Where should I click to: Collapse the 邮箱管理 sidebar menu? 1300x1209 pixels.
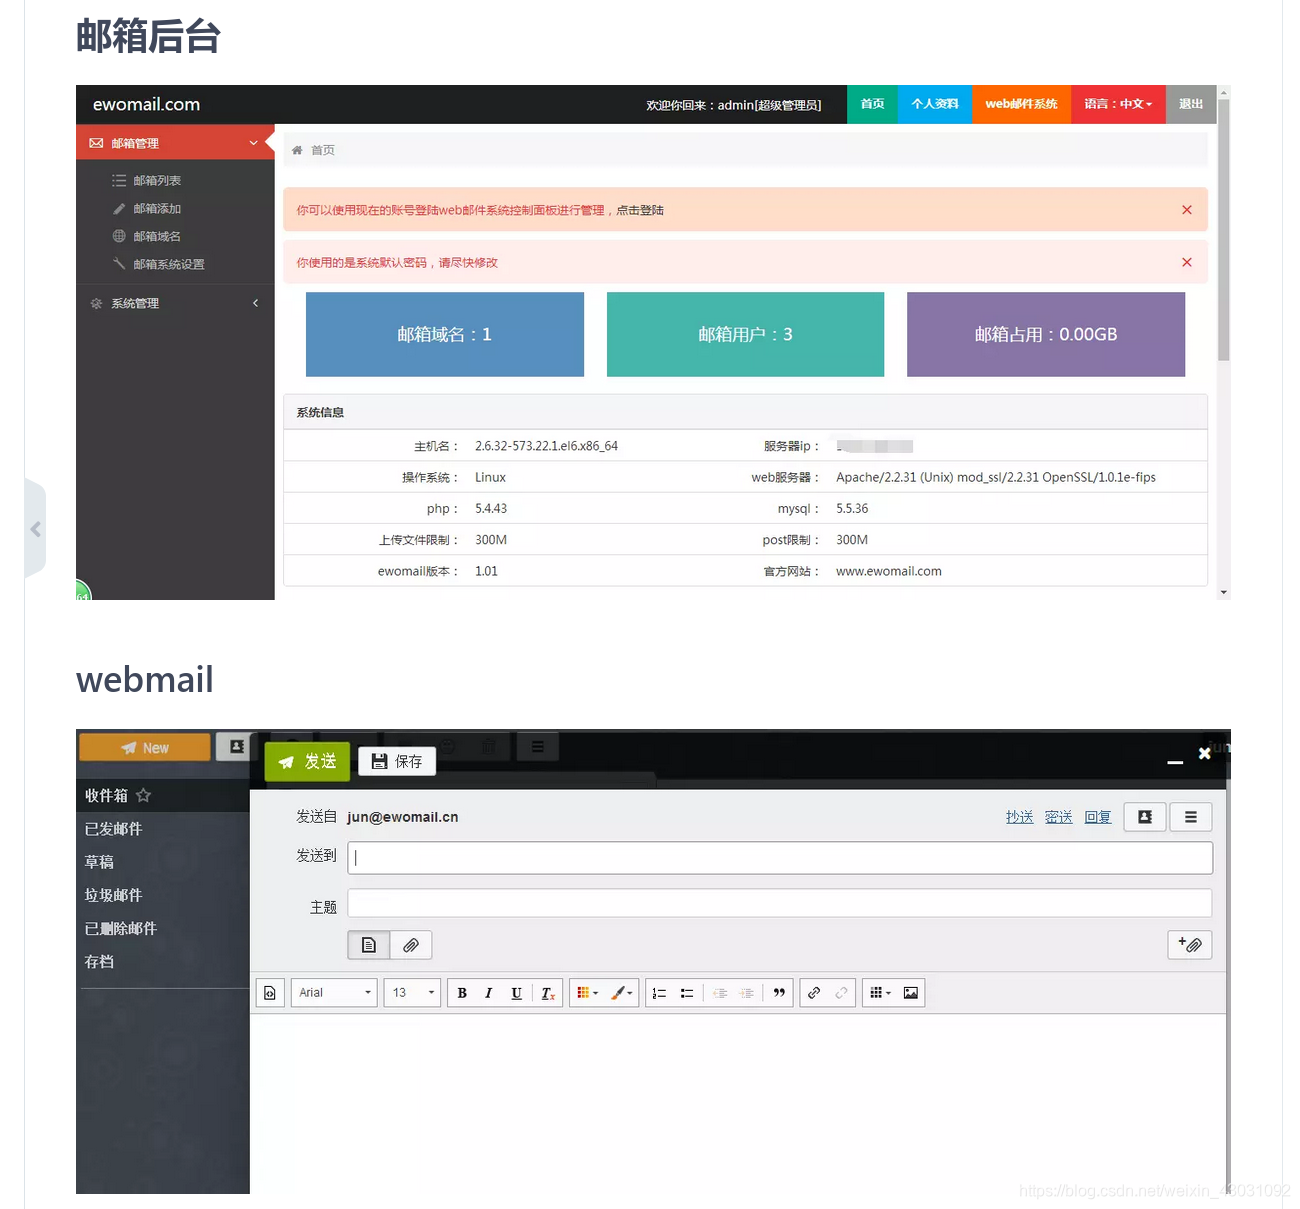(x=175, y=142)
